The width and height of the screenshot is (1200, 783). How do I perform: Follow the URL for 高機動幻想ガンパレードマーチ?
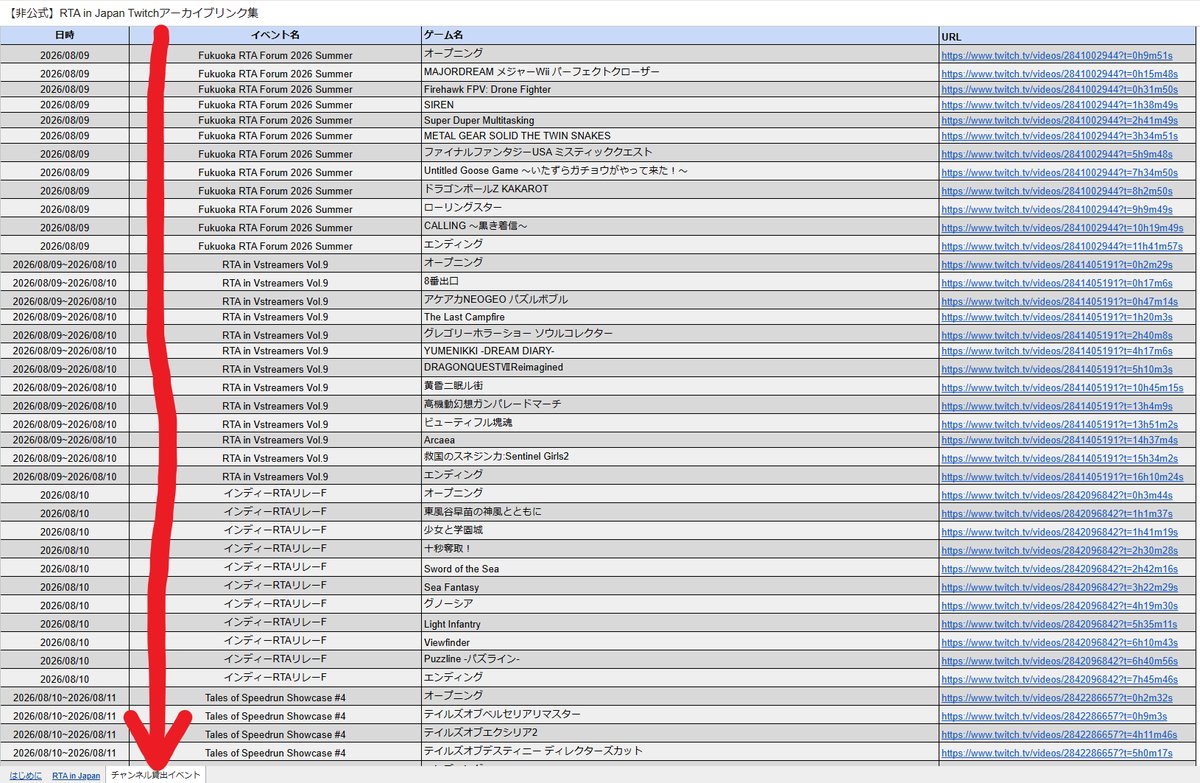point(1057,406)
